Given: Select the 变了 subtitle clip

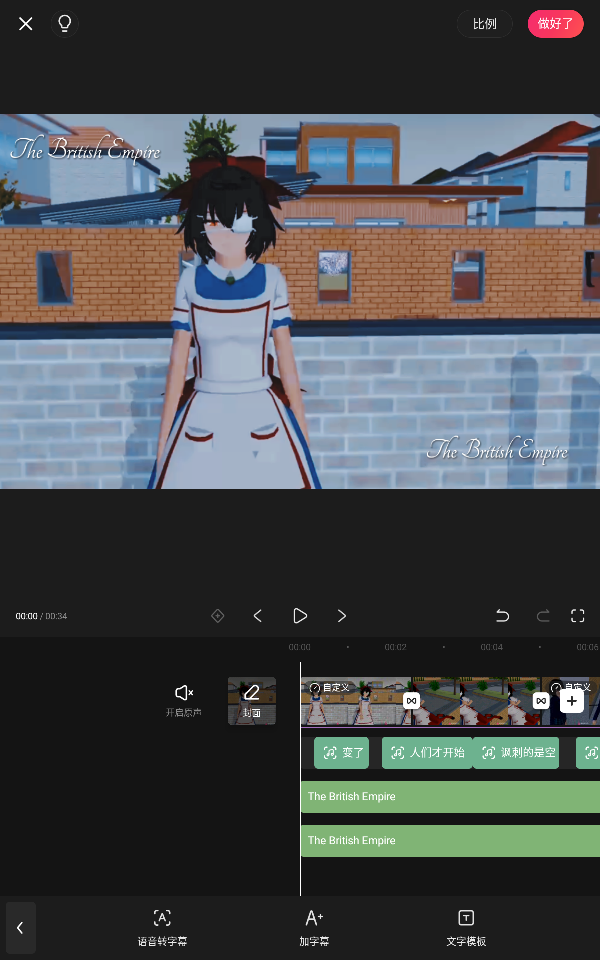Looking at the screenshot, I should tap(342, 752).
